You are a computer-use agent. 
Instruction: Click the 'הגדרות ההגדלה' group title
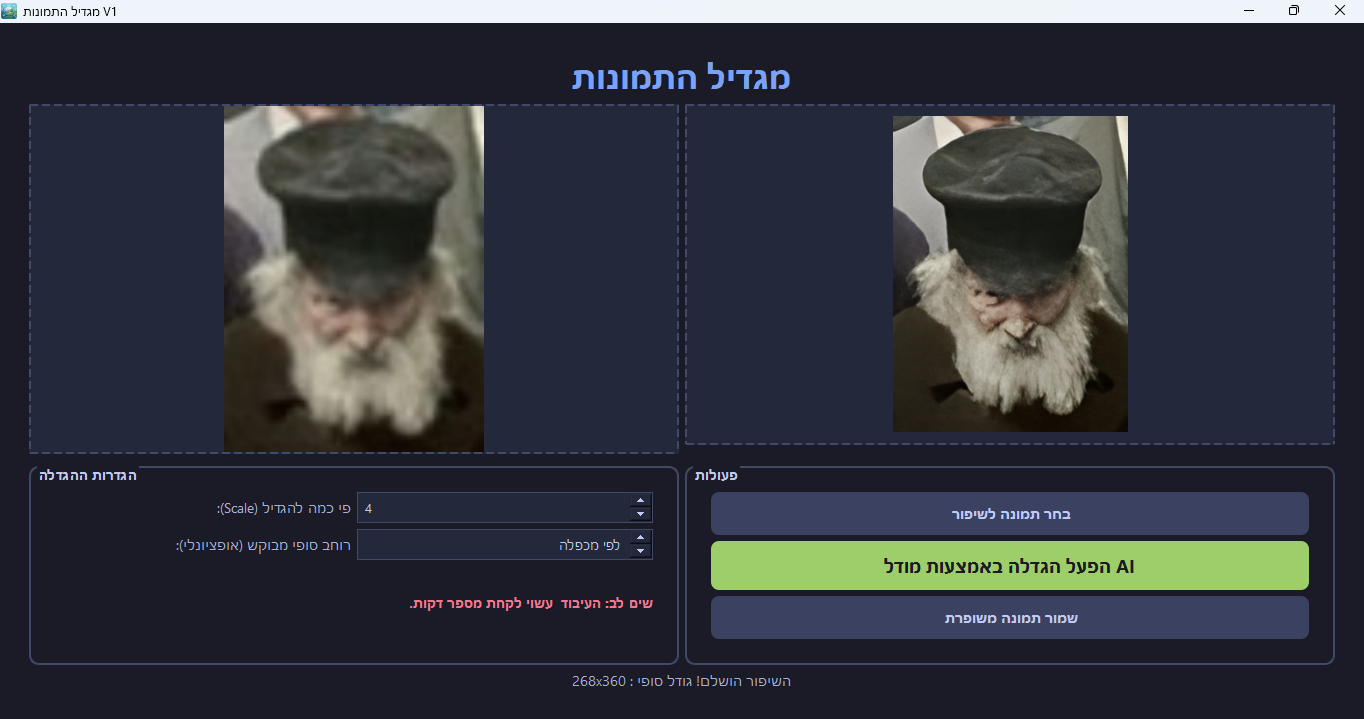pyautogui.click(x=88, y=475)
